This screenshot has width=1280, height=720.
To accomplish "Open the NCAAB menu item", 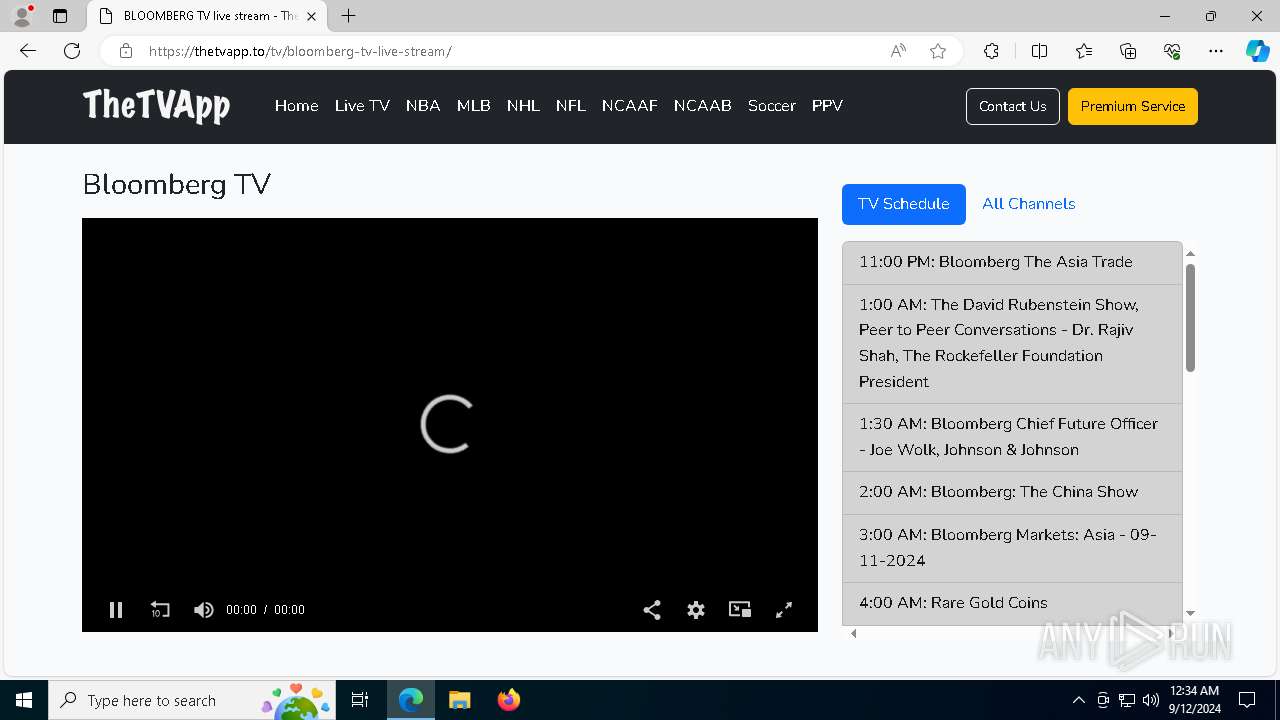I will (x=703, y=106).
